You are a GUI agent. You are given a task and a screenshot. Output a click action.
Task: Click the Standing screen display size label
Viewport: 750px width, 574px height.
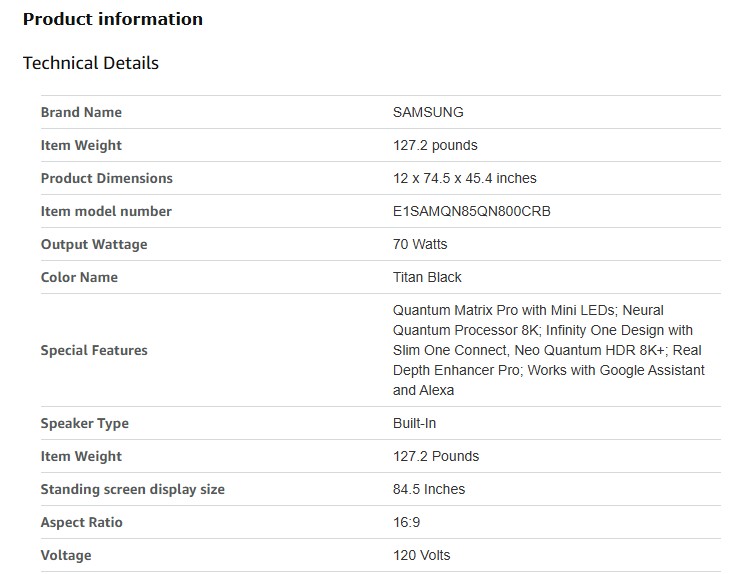coord(132,489)
